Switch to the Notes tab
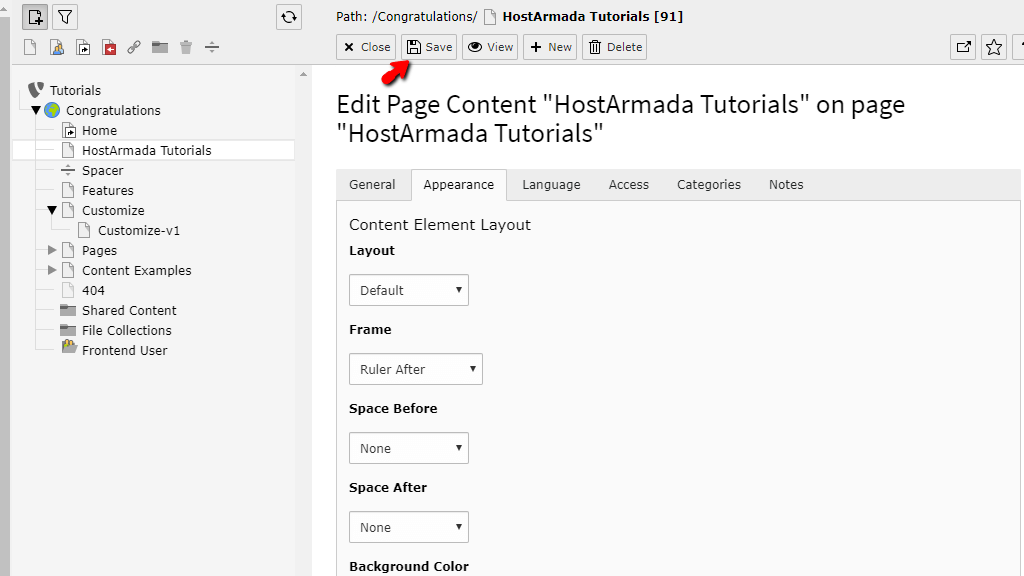 click(786, 185)
